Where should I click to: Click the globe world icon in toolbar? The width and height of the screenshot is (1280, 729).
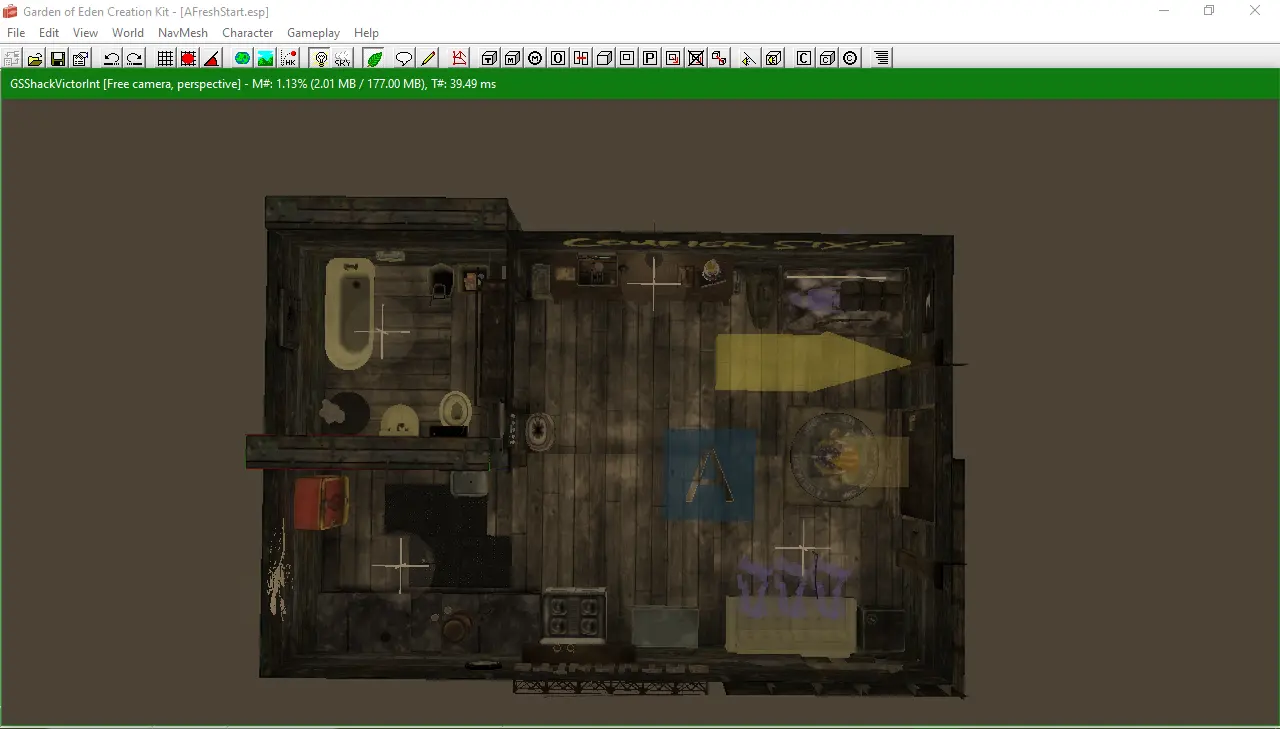point(242,58)
